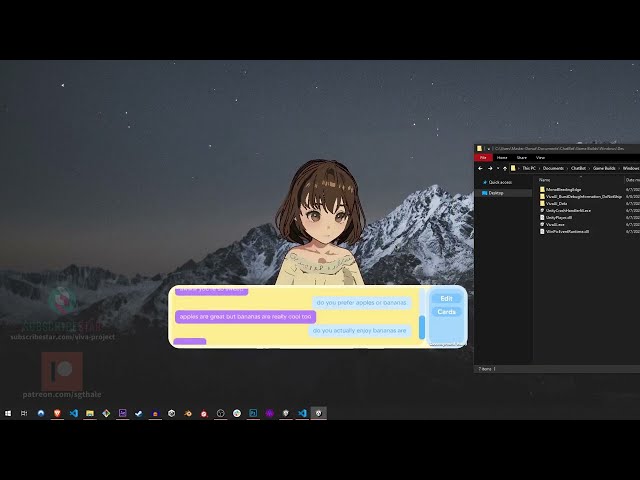Screen dimensions: 640x480
Task: Select Quick access in navigation pane
Action: click(x=499, y=182)
